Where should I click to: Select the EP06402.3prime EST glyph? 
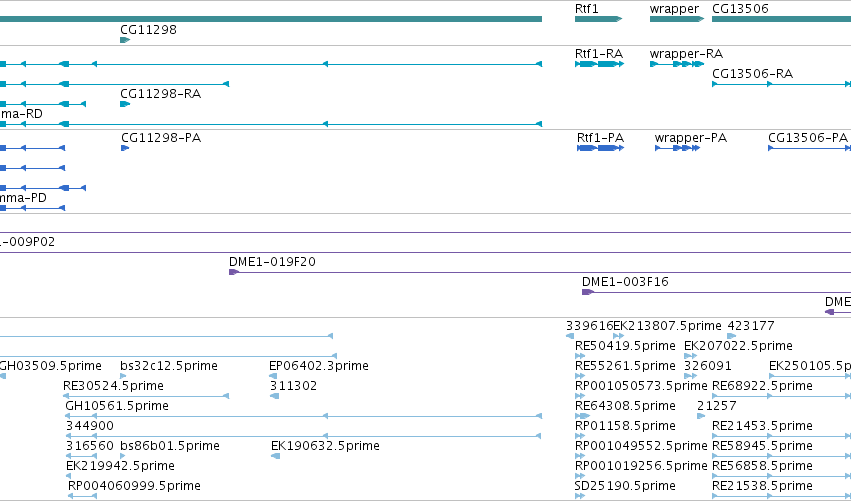(273, 376)
